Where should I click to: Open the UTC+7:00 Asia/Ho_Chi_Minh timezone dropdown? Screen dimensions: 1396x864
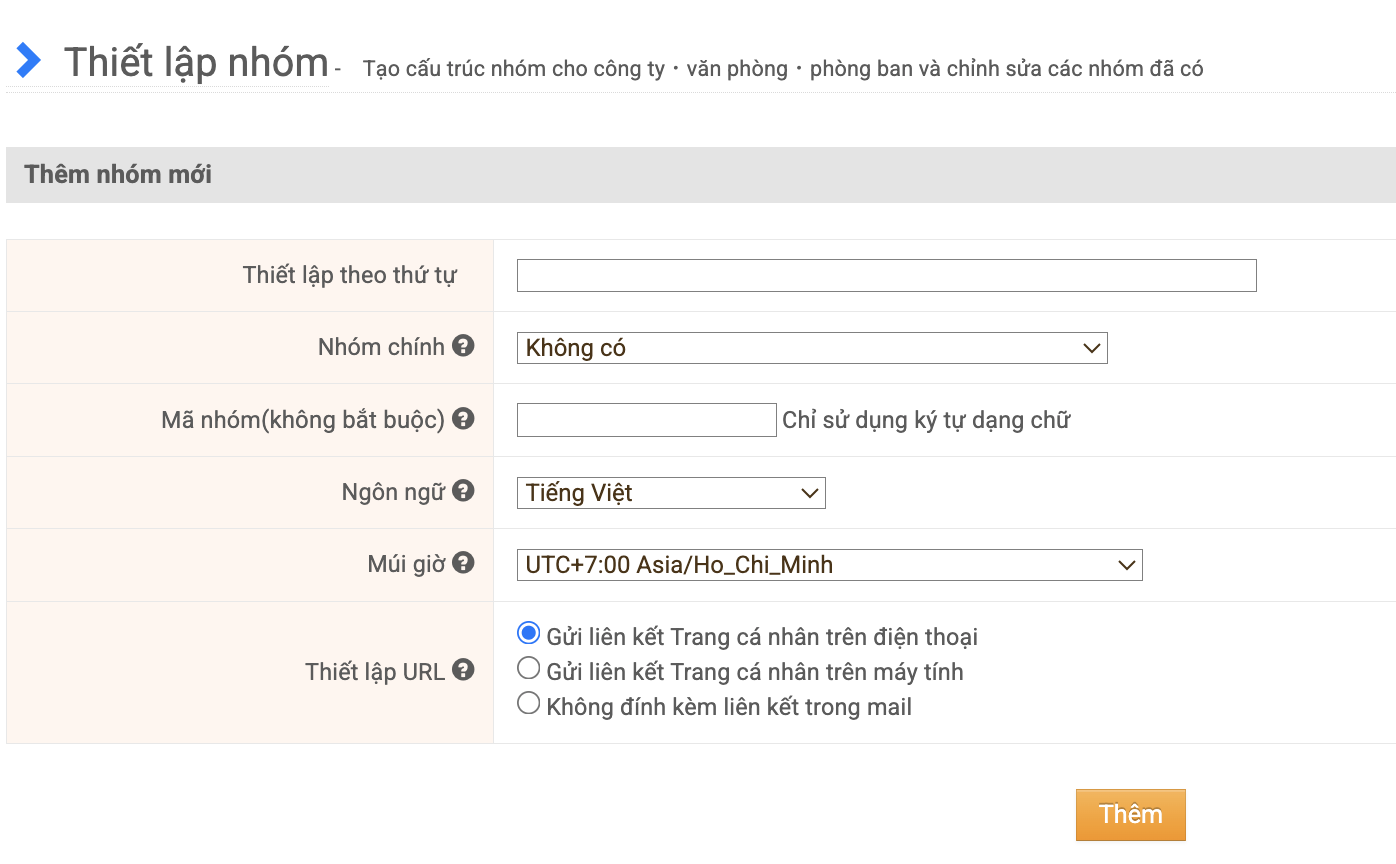coord(828,565)
